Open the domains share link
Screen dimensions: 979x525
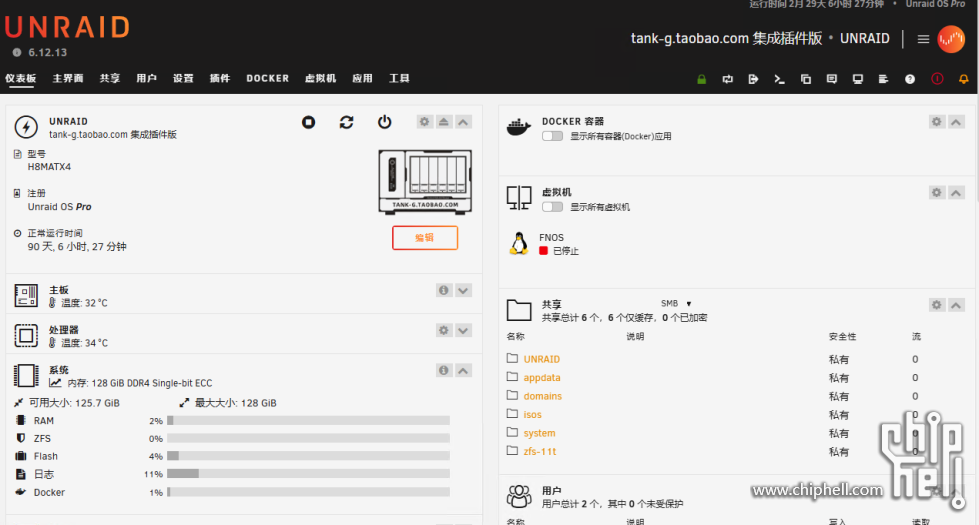click(x=543, y=396)
